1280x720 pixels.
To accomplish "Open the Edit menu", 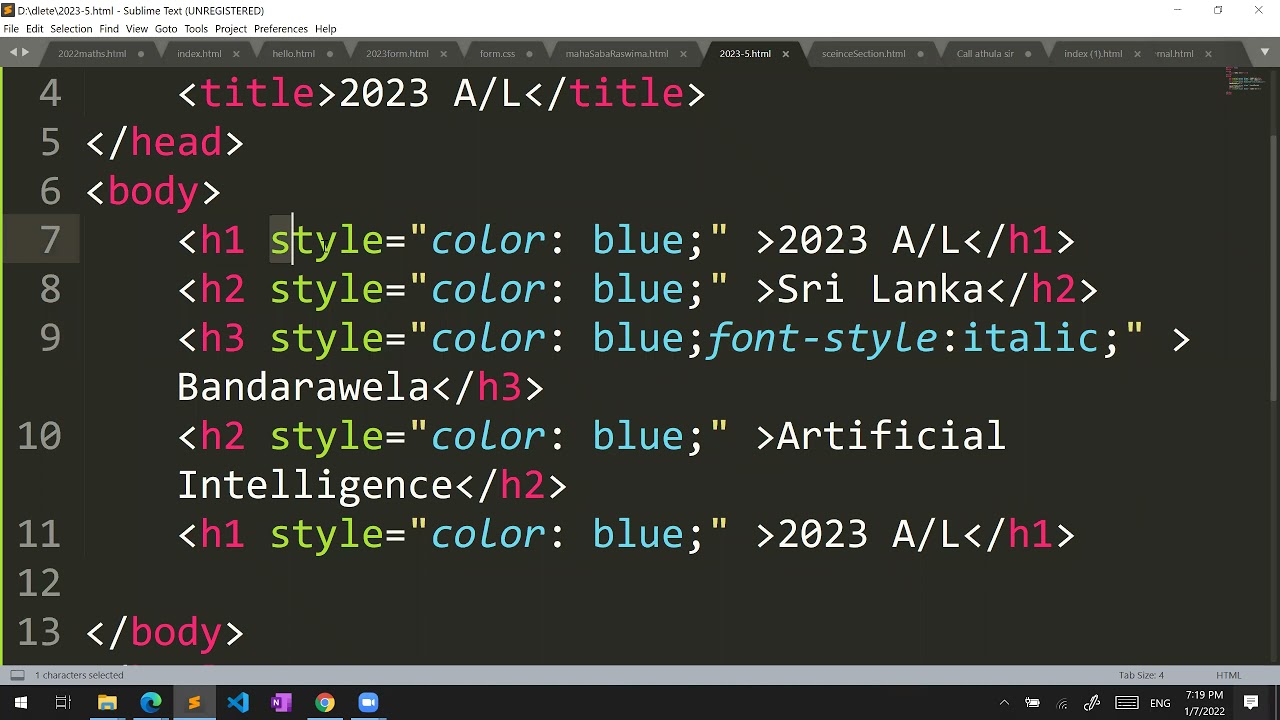I will tap(35, 29).
